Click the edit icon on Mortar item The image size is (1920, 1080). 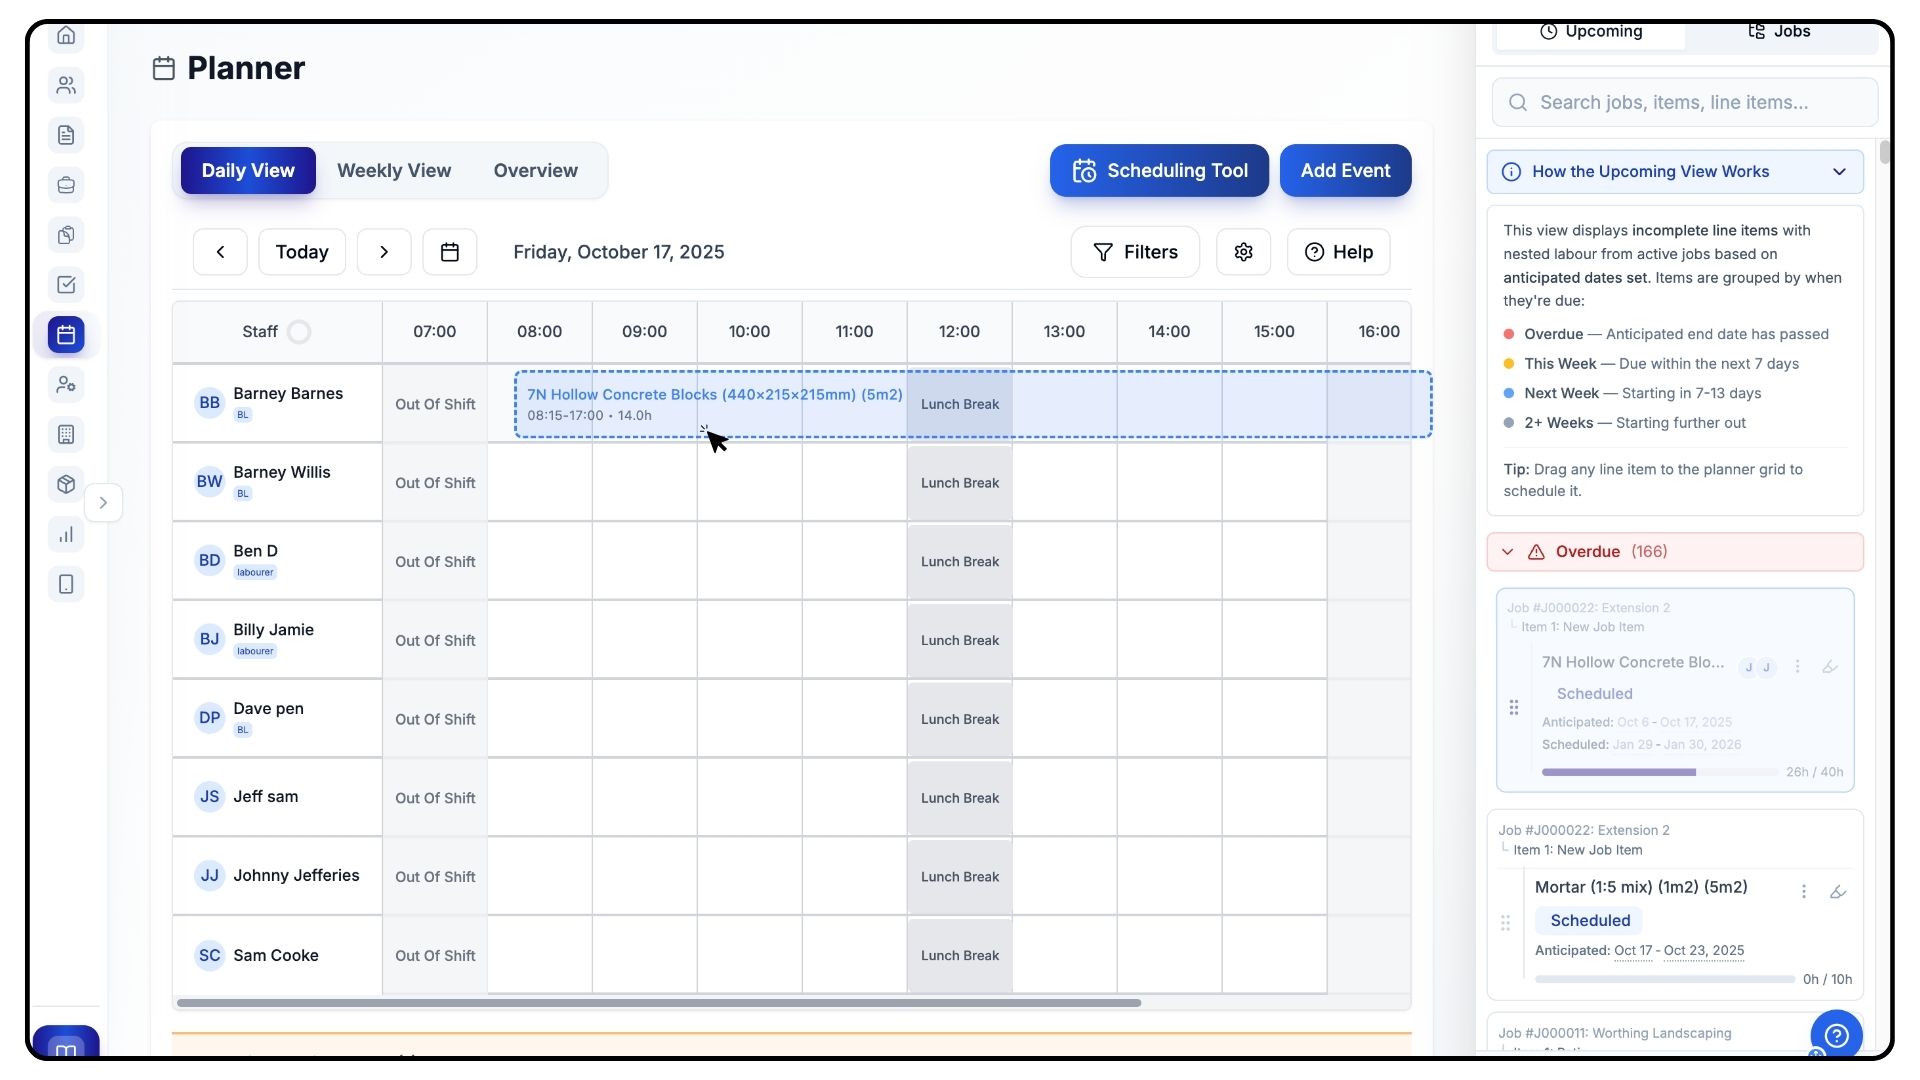pos(1837,891)
